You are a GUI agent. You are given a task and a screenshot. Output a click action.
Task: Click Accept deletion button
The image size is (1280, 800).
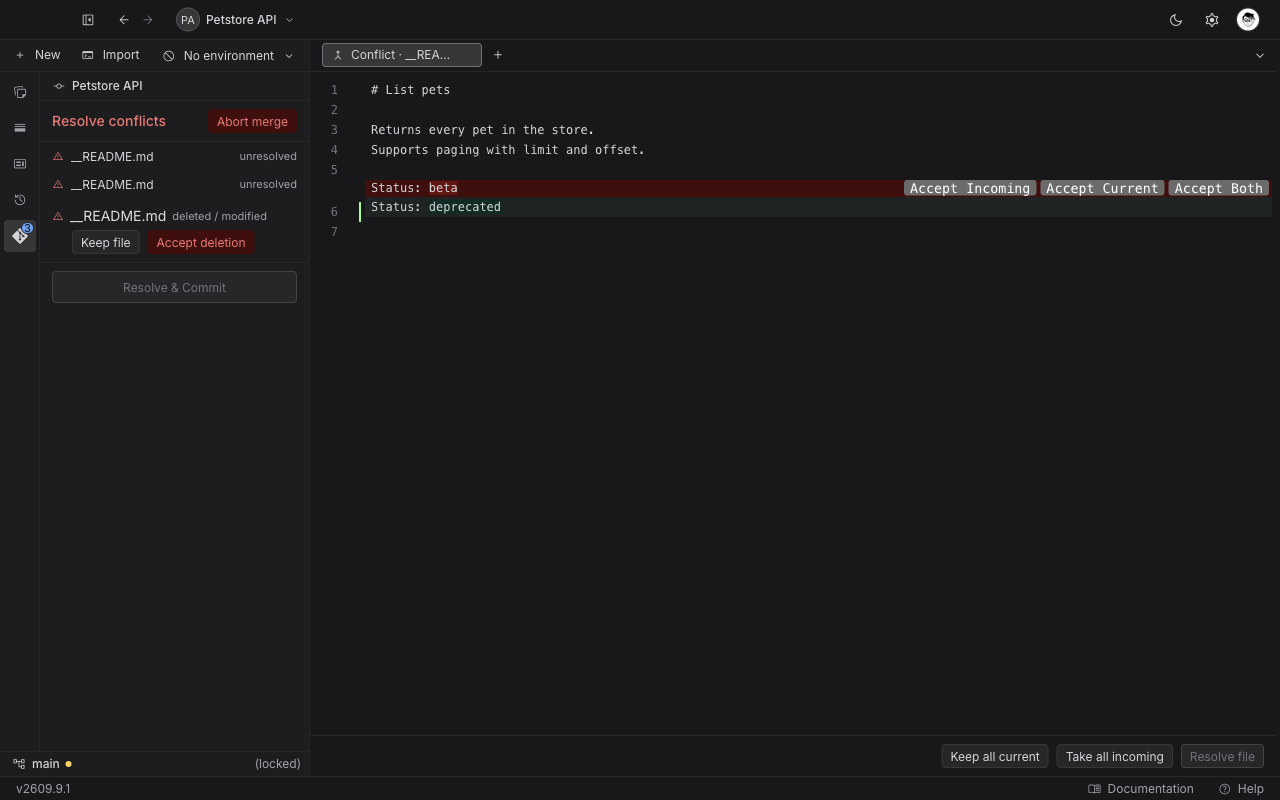201,242
